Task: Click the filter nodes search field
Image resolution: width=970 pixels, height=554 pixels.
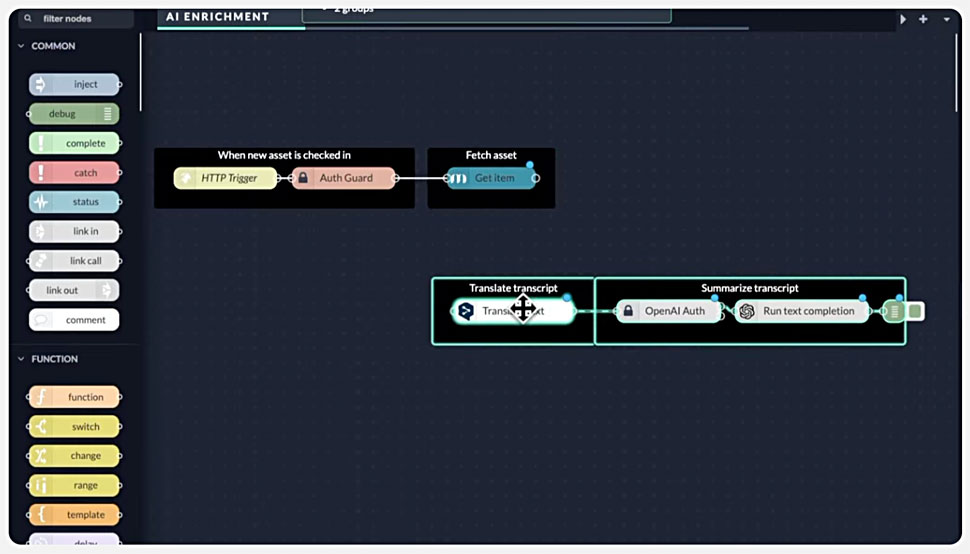Action: click(x=80, y=18)
